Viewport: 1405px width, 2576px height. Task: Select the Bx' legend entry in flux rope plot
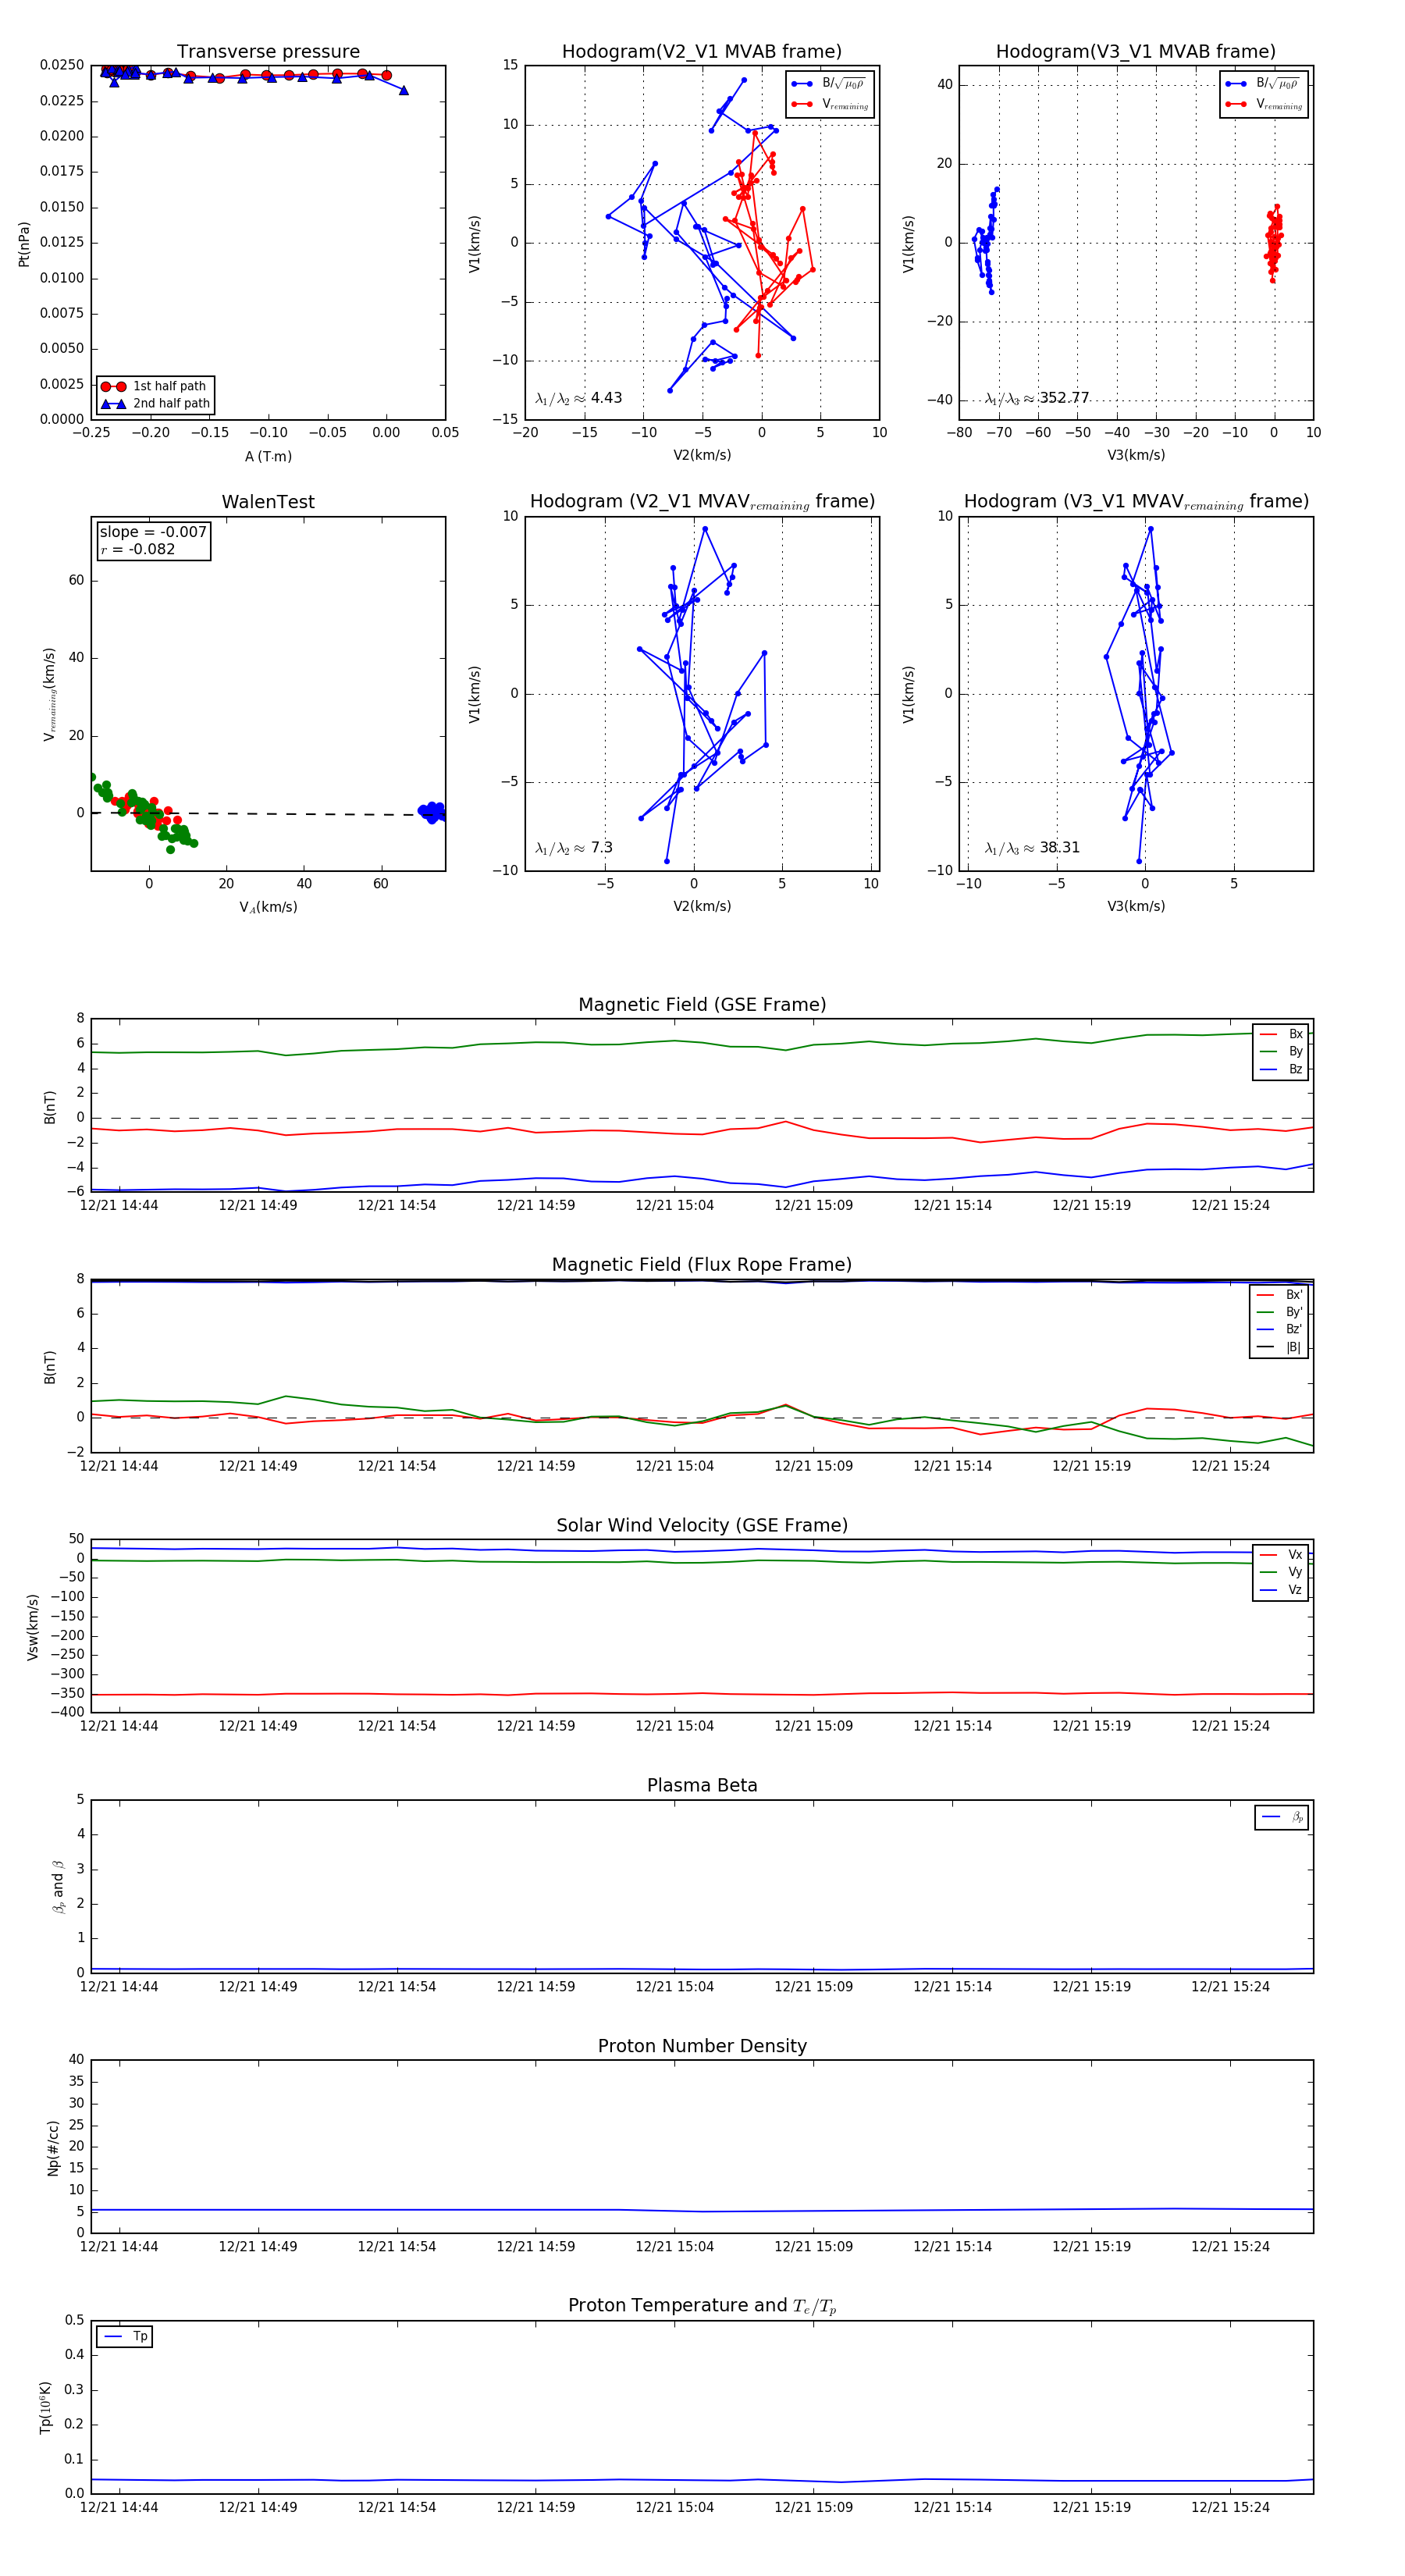(x=1279, y=1294)
